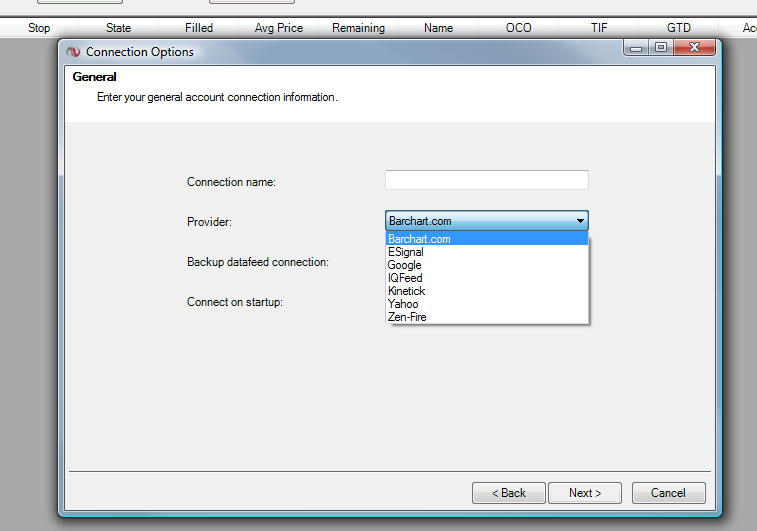757x531 pixels.
Task: Click the 'Backup datafeed connection:' label
Action: tap(258, 262)
